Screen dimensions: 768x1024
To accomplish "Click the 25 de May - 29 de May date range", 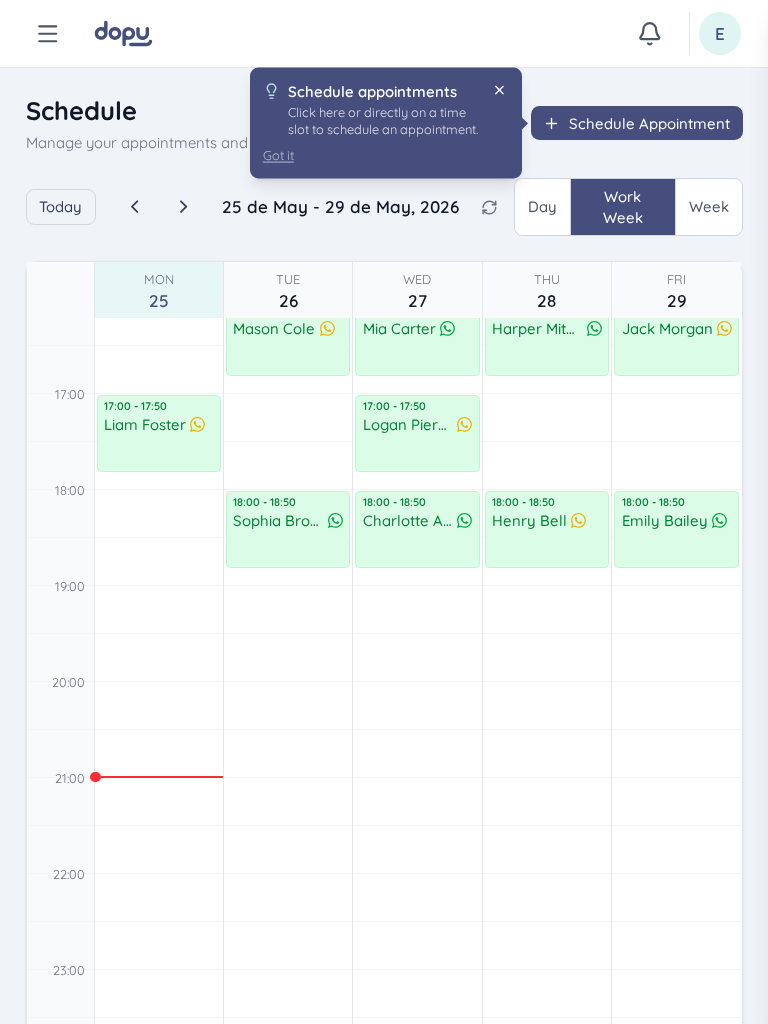I will click(x=340, y=207).
